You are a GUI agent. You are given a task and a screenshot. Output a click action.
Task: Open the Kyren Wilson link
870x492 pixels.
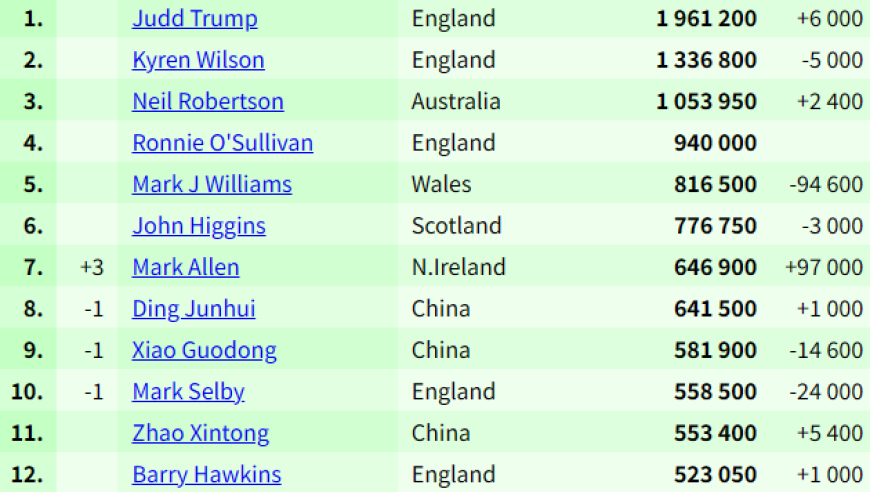pyautogui.click(x=198, y=60)
